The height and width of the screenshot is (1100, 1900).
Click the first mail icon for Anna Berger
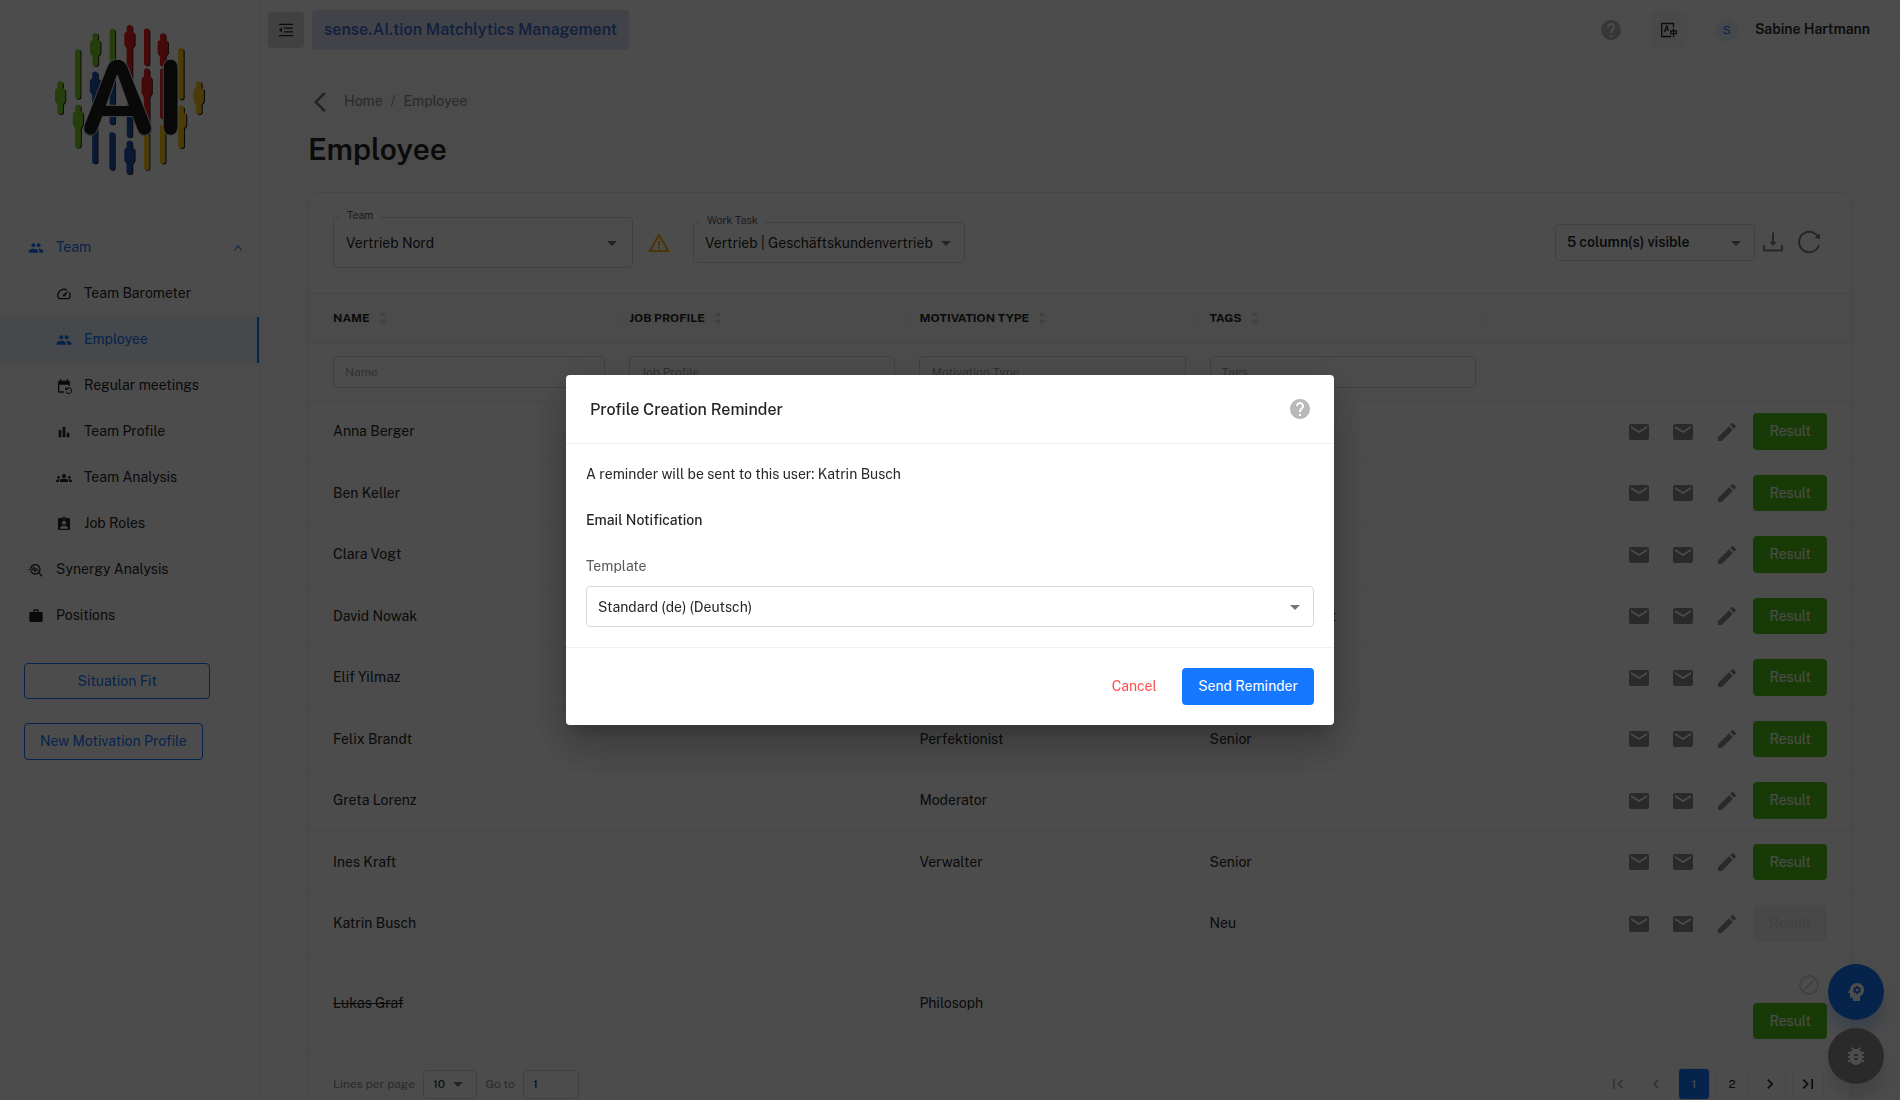click(x=1638, y=432)
